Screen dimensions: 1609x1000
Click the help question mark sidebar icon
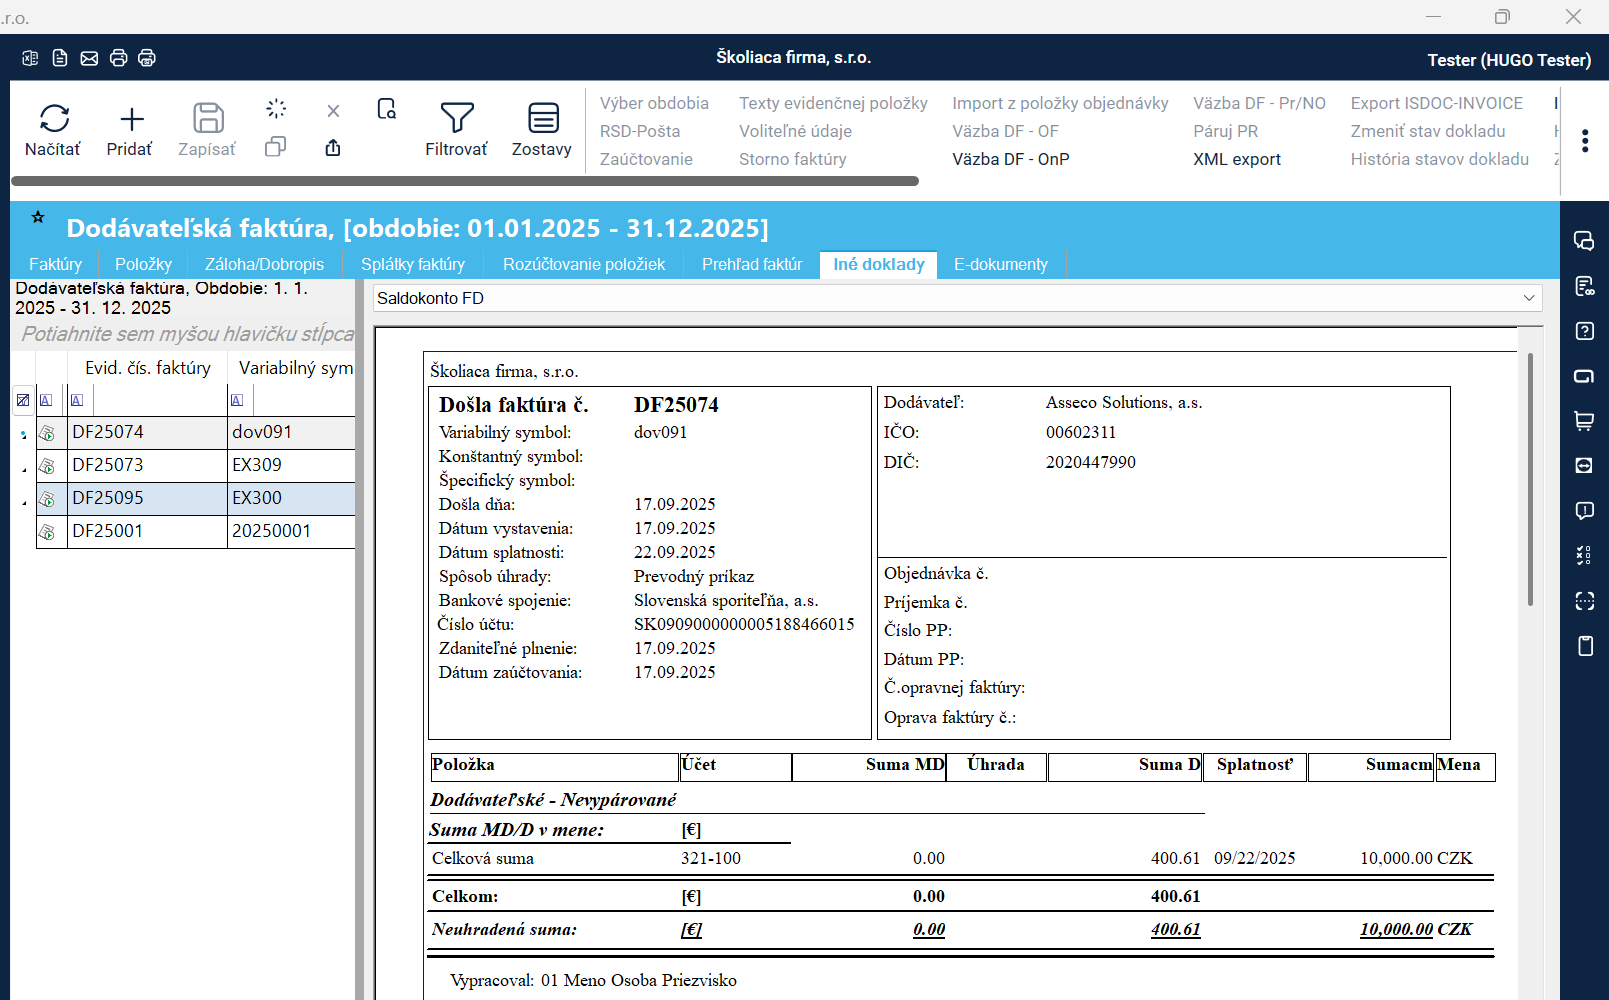(1584, 331)
